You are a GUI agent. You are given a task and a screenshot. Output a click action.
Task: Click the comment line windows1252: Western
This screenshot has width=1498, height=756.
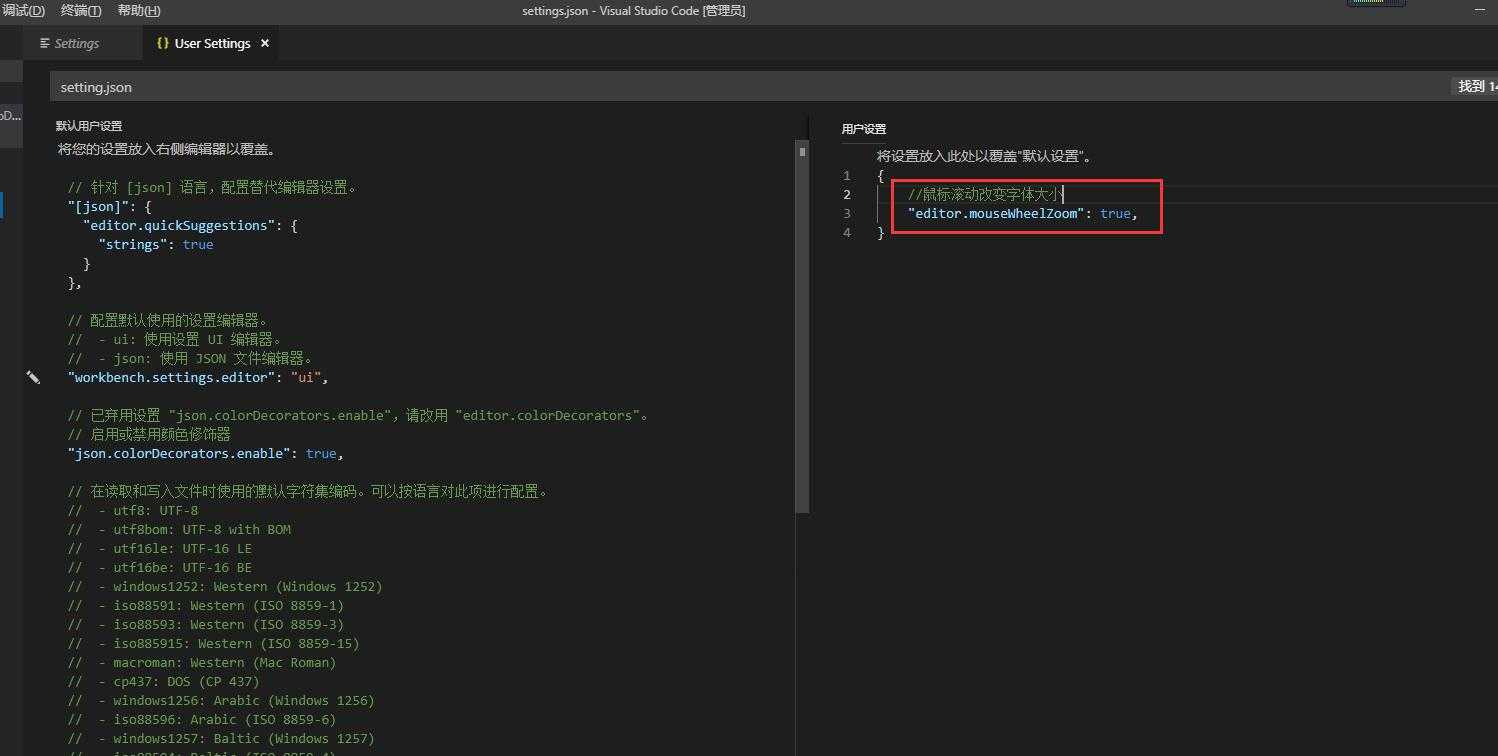coord(225,586)
